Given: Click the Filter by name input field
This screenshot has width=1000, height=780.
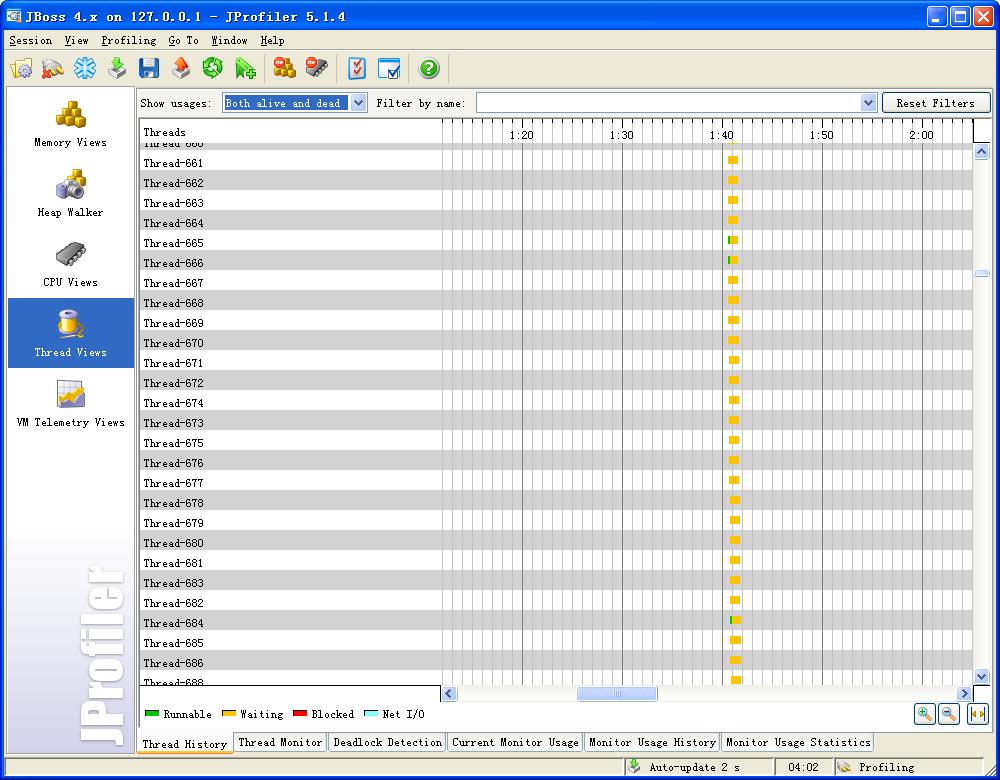Looking at the screenshot, I should tap(668, 103).
